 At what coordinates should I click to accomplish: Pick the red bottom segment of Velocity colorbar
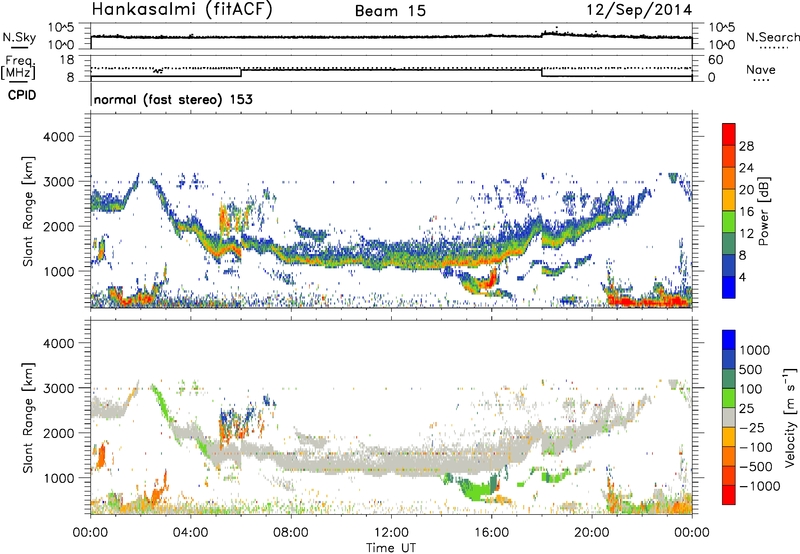pos(729,495)
